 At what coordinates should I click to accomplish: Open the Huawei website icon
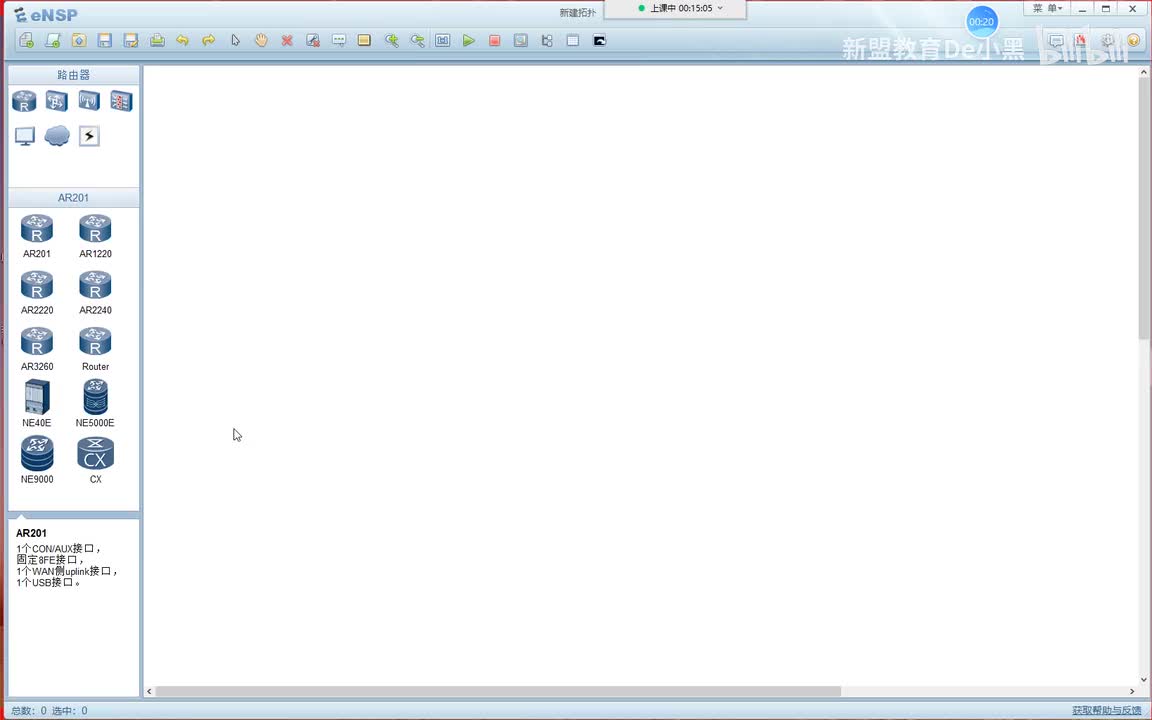pyautogui.click(x=1081, y=40)
